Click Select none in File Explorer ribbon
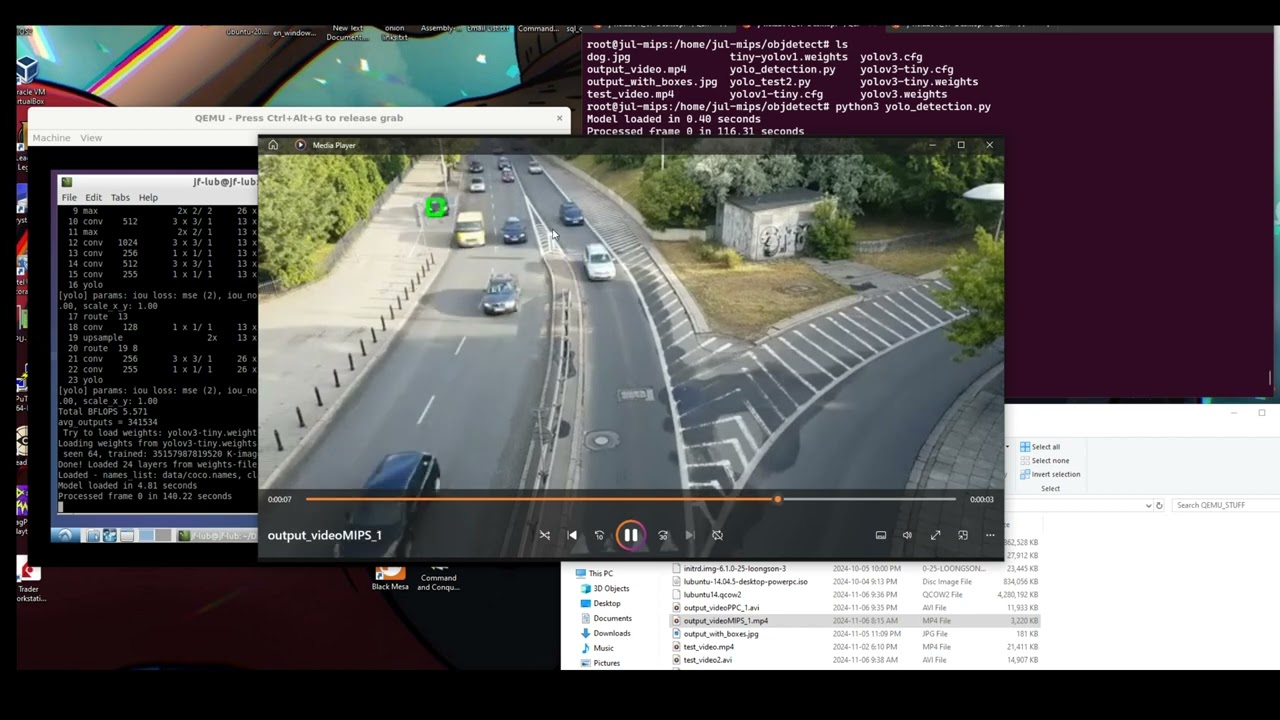 (1044, 461)
